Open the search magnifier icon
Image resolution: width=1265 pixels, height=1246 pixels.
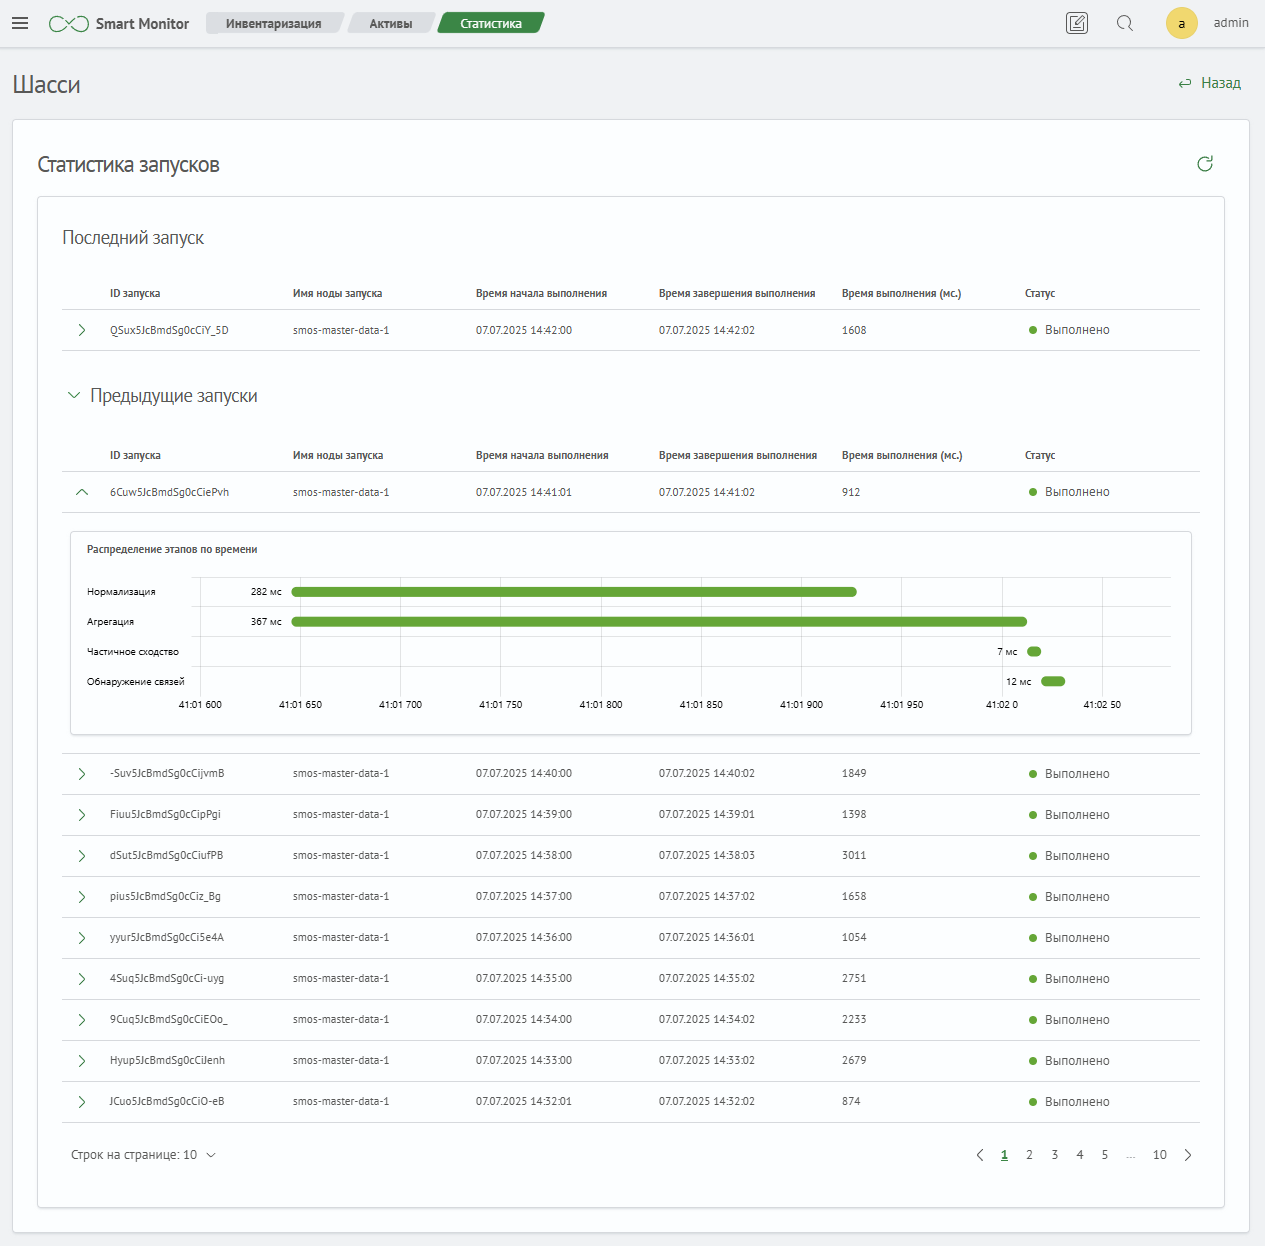pyautogui.click(x=1125, y=23)
